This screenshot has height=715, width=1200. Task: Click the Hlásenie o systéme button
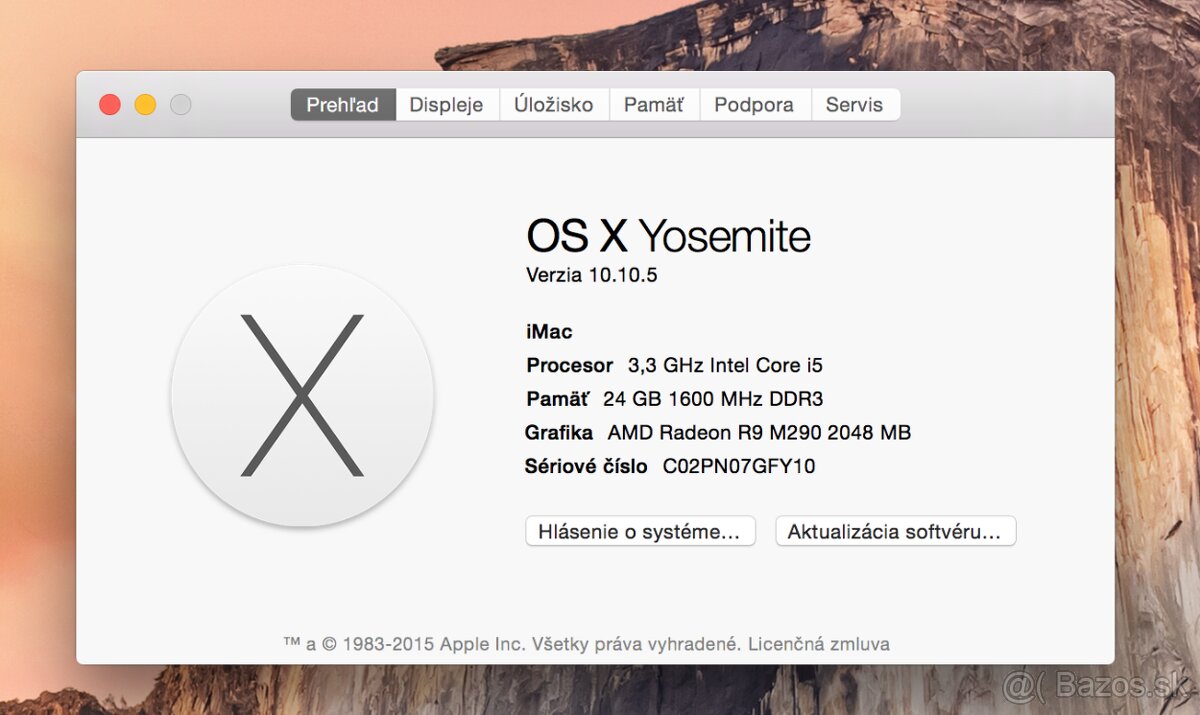640,532
